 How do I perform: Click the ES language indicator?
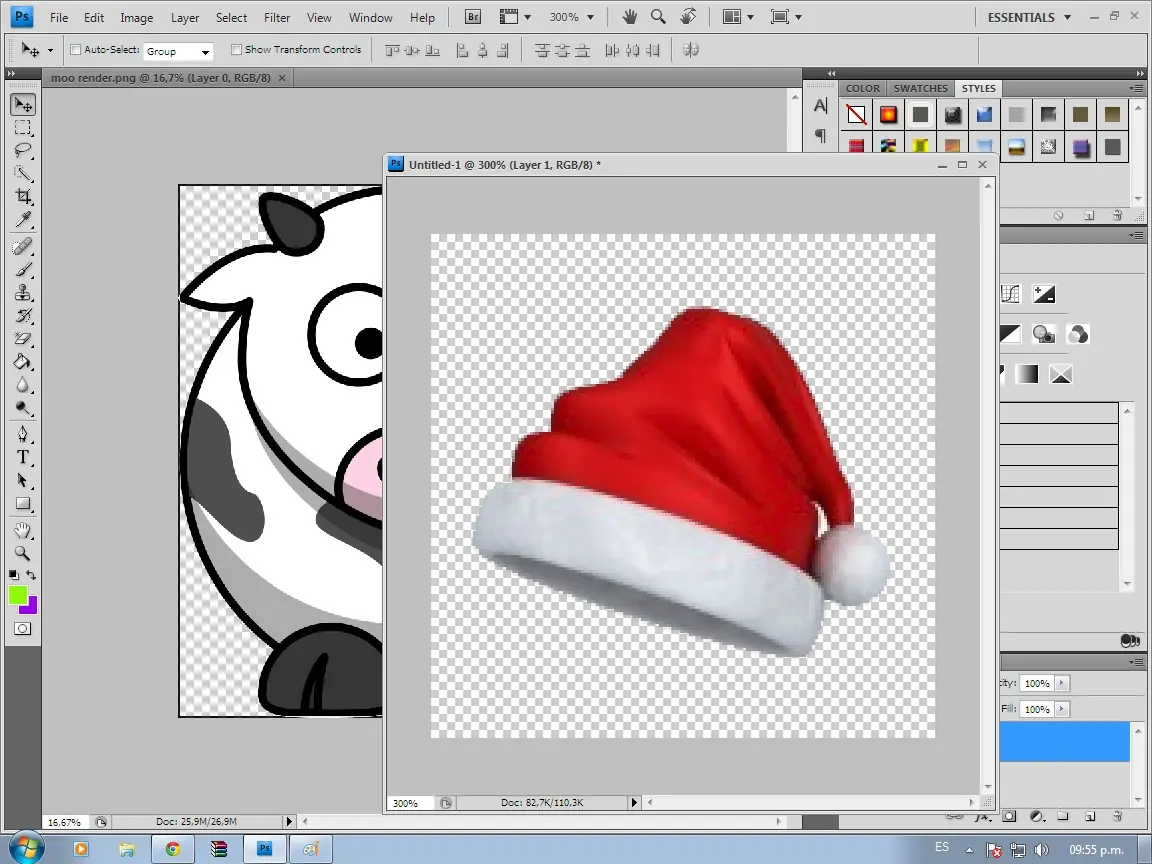[x=942, y=847]
